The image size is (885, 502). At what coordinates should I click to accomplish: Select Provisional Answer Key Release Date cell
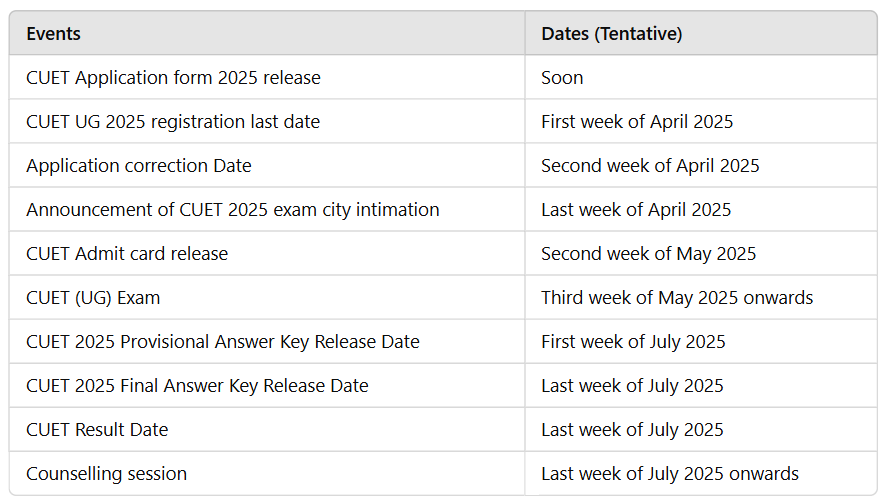223,342
